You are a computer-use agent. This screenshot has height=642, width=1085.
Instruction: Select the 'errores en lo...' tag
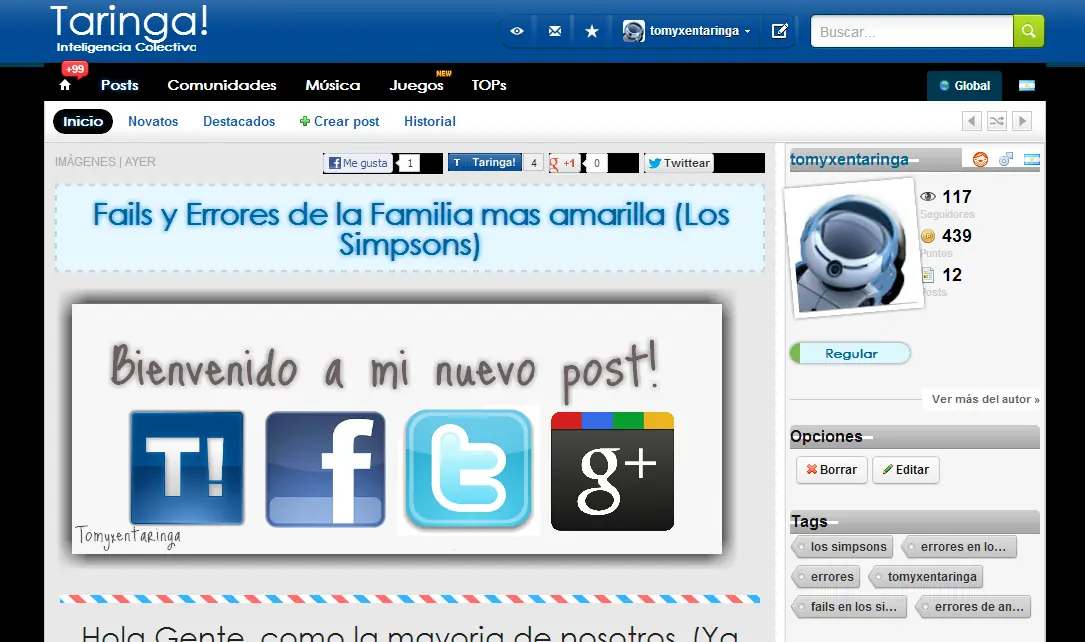pyautogui.click(x=959, y=547)
